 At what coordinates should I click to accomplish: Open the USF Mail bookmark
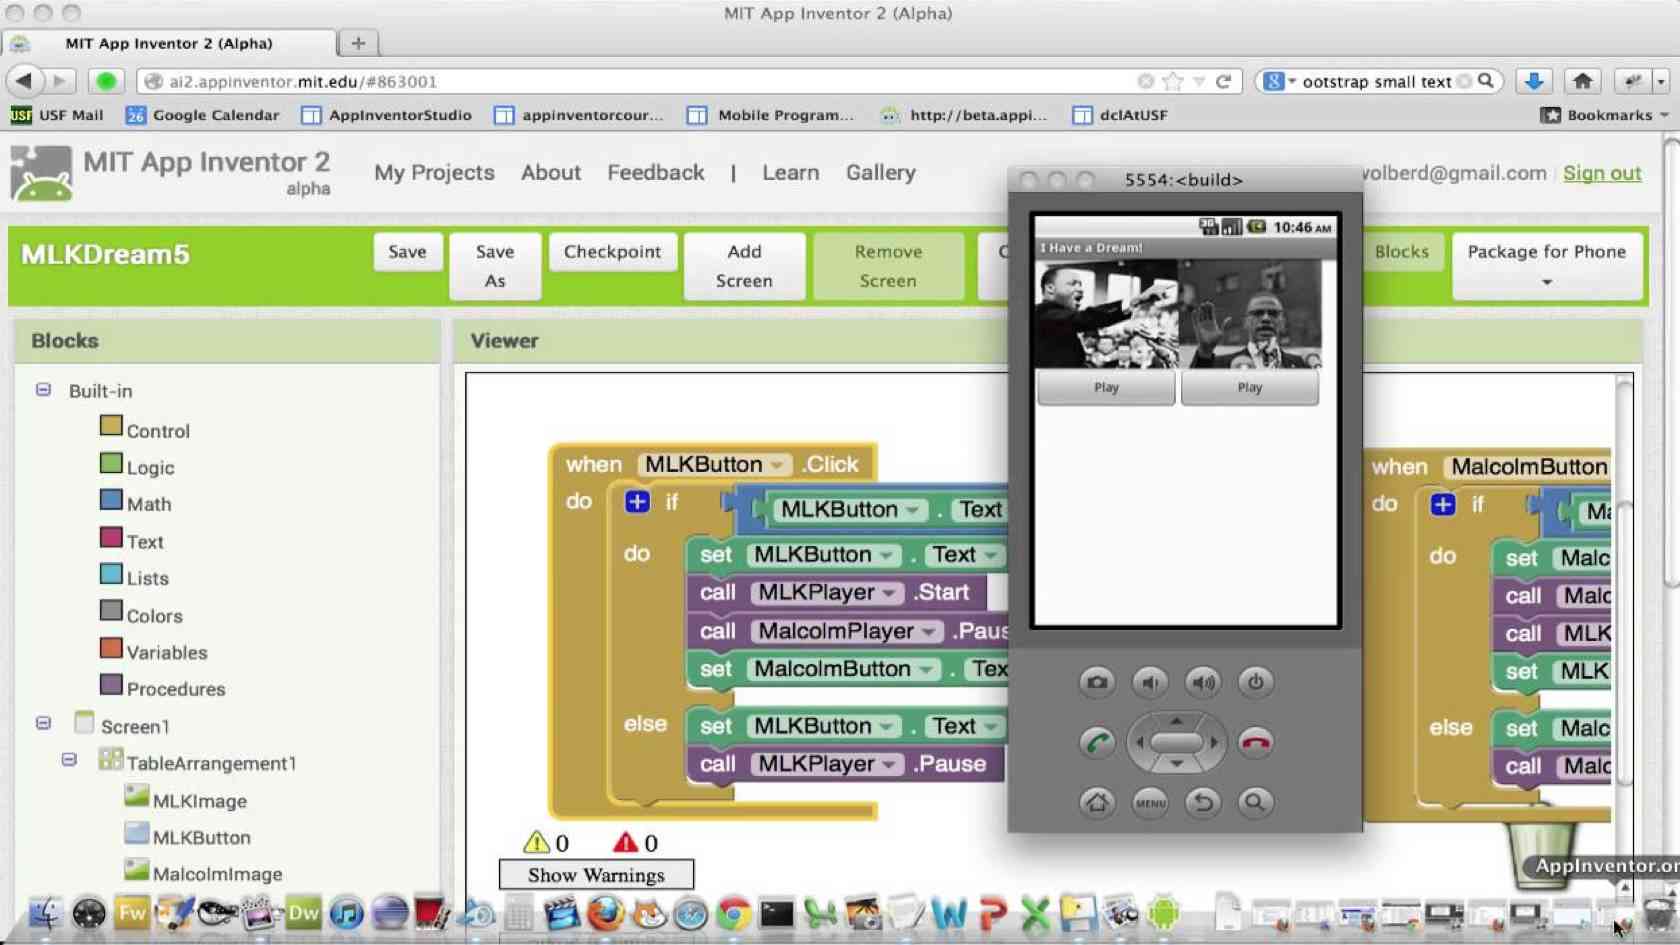57,115
